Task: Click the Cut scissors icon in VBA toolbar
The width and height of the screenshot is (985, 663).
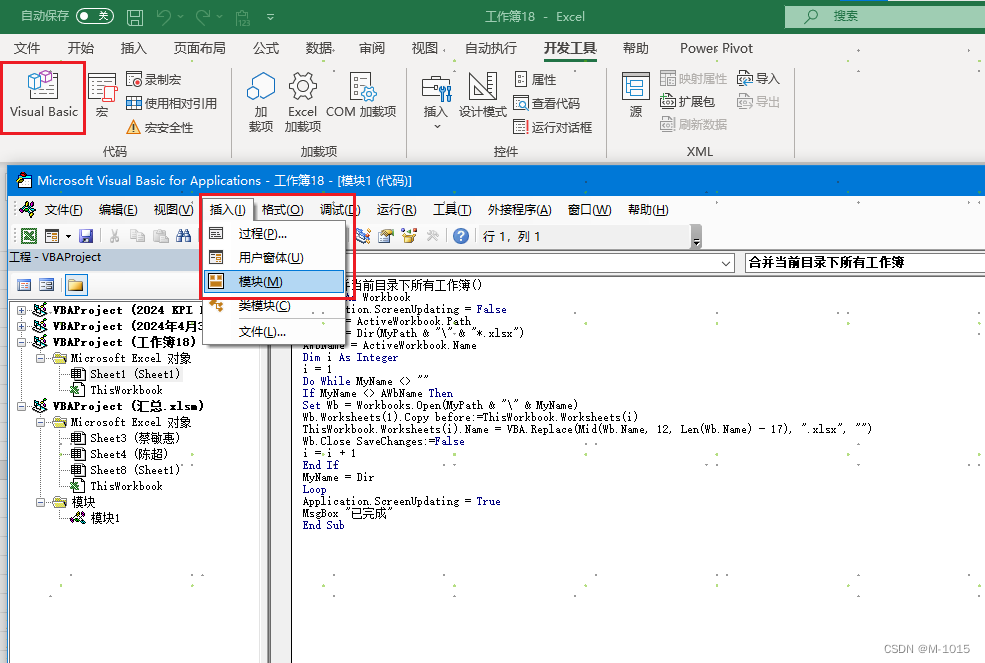Action: pos(114,236)
